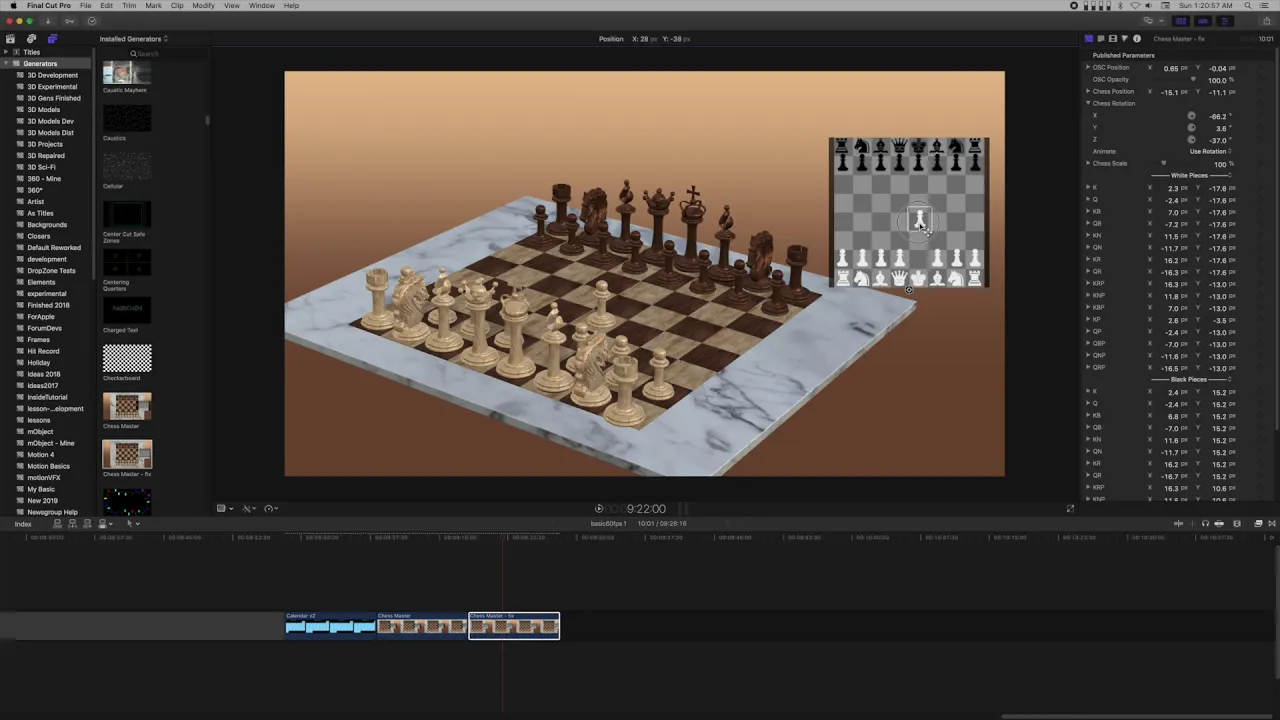Open the retime speedometer popup
1280x720 pixels.
pos(272,509)
